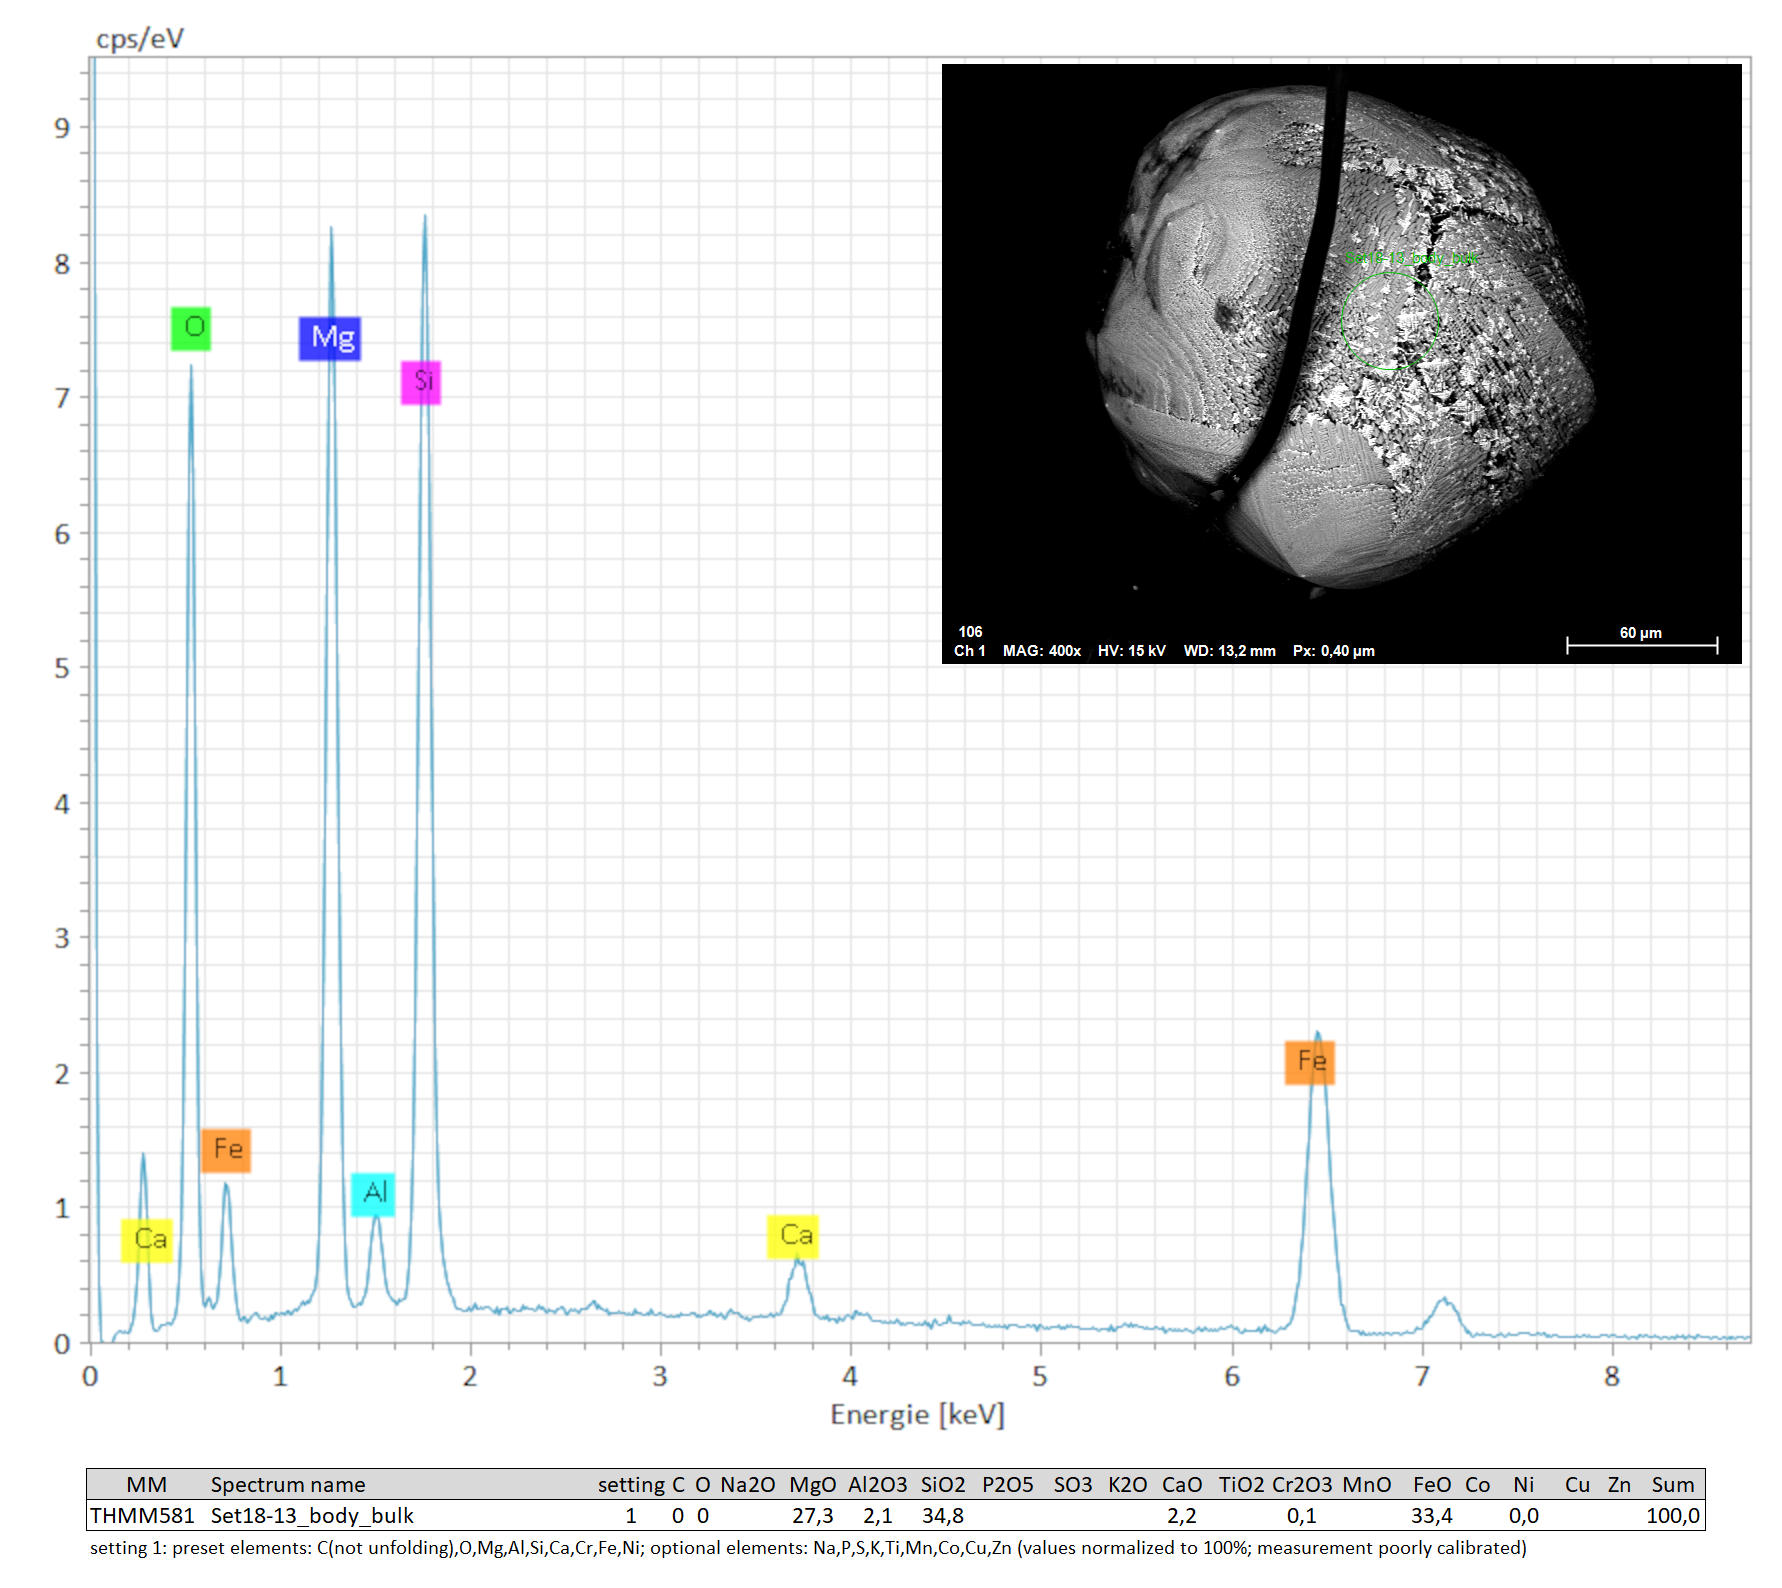
Task: Select the cyan Al peak label
Action: click(373, 1194)
